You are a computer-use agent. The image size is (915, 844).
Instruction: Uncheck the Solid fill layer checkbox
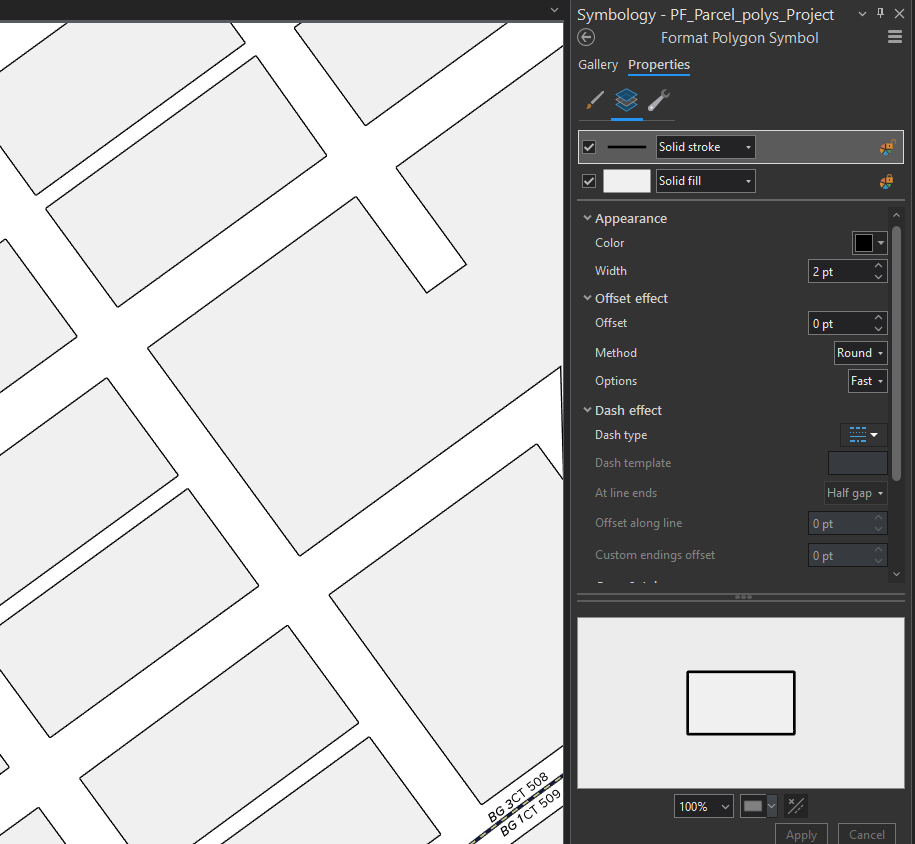(589, 181)
